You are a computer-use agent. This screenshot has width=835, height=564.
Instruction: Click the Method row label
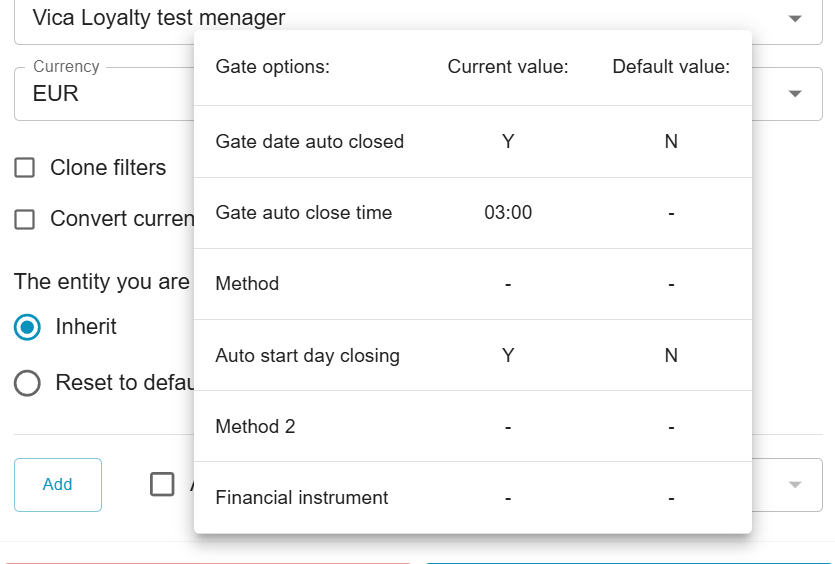[x=248, y=284]
